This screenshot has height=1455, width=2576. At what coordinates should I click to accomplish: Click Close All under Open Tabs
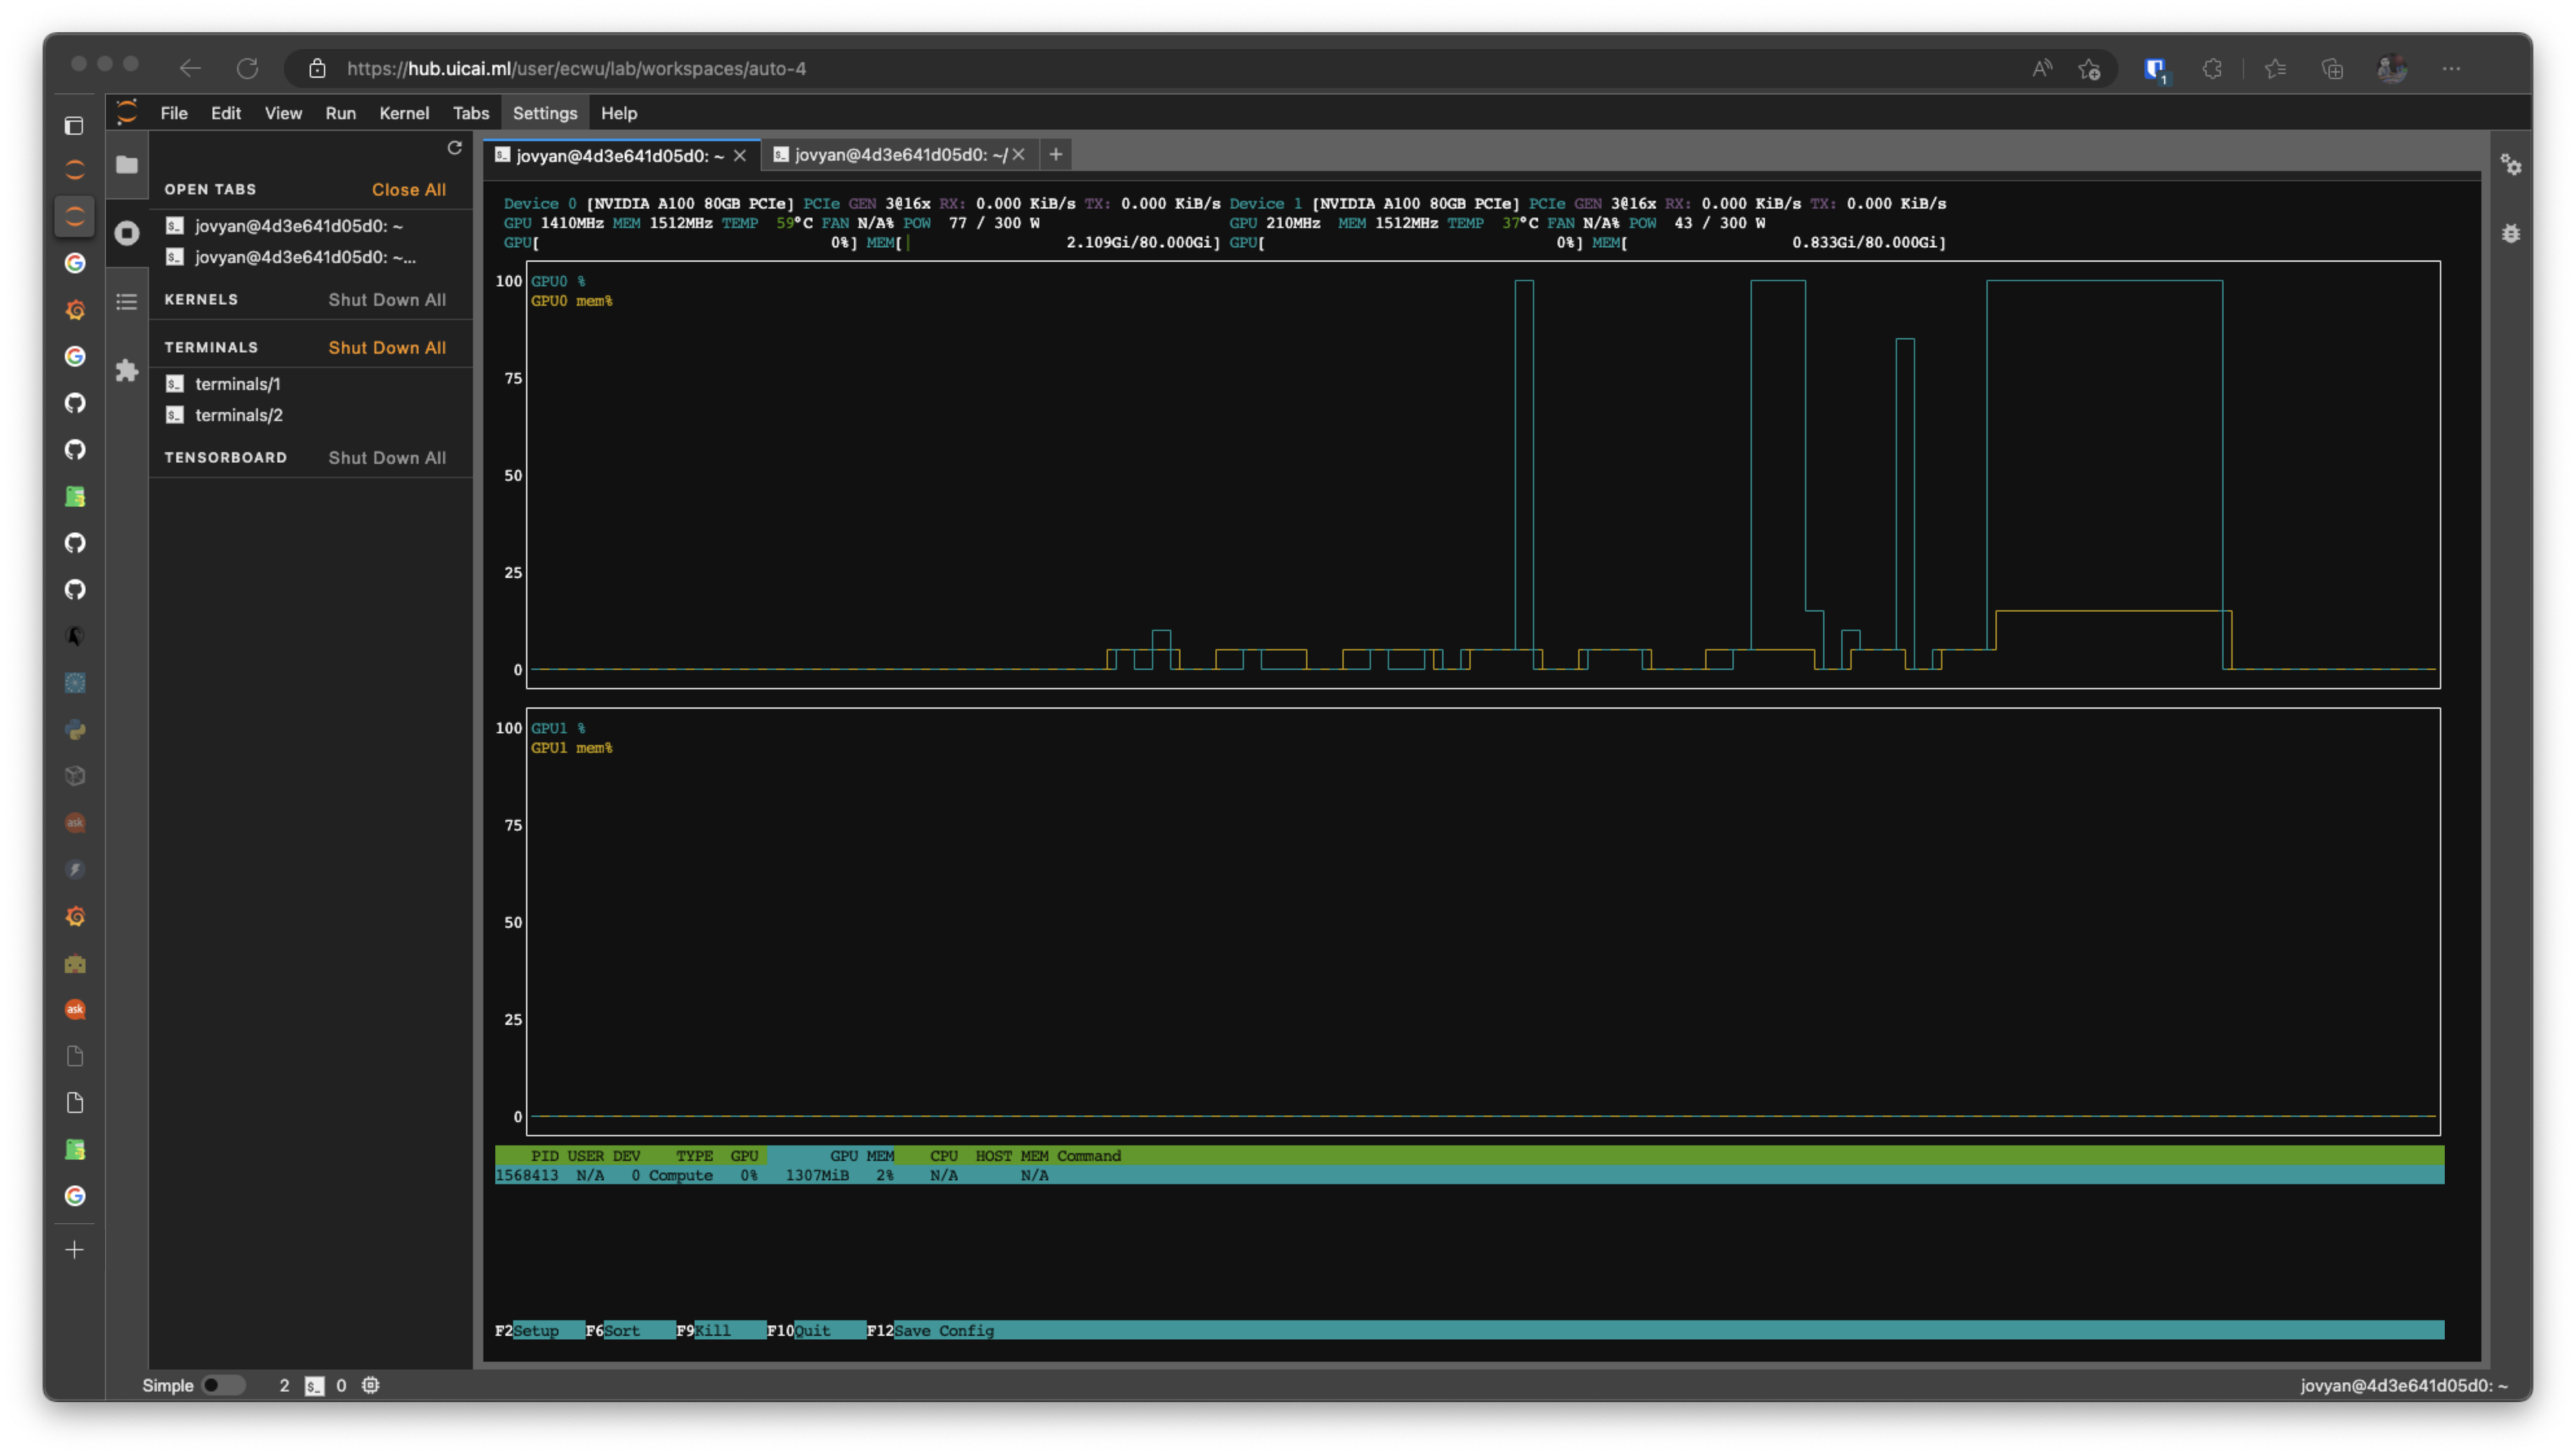click(x=408, y=189)
